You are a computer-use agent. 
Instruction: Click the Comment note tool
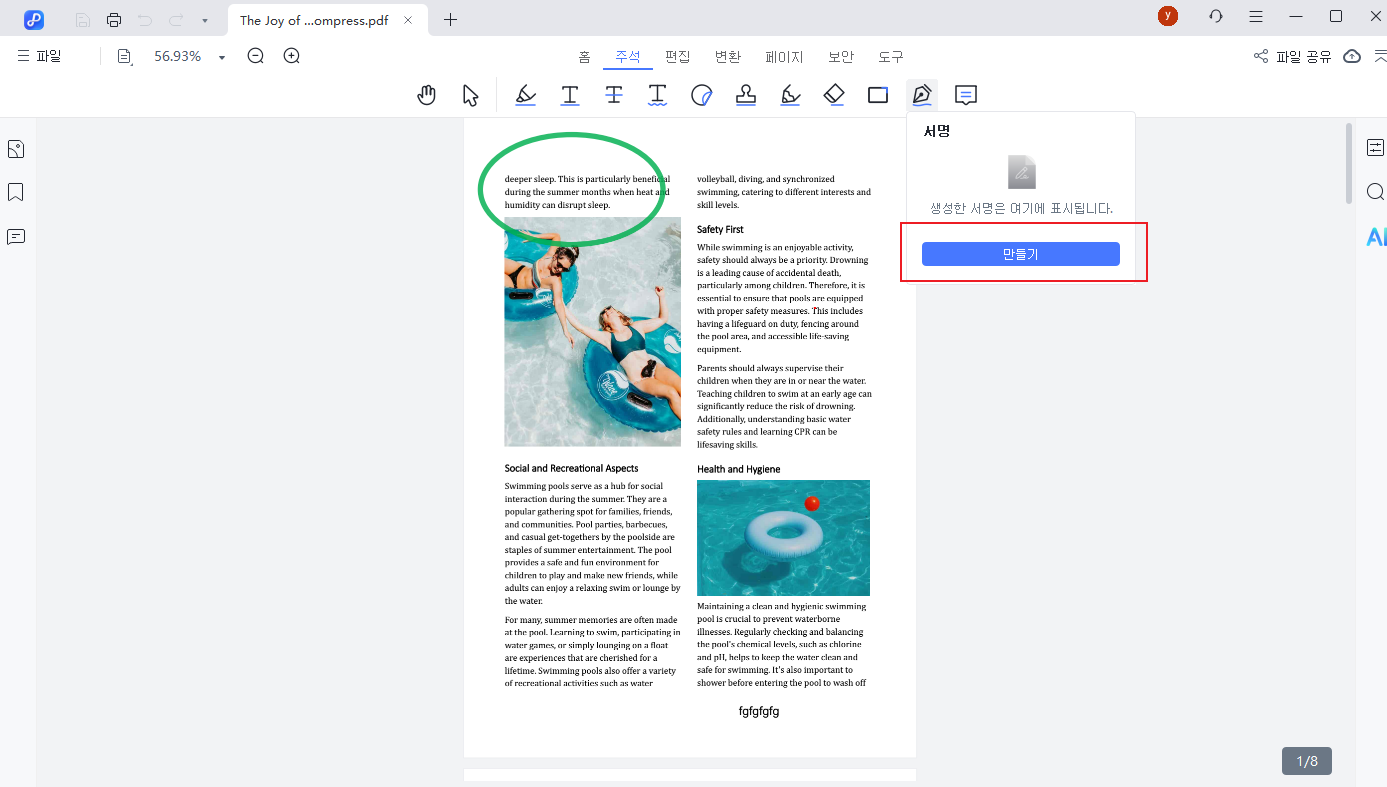pos(965,95)
